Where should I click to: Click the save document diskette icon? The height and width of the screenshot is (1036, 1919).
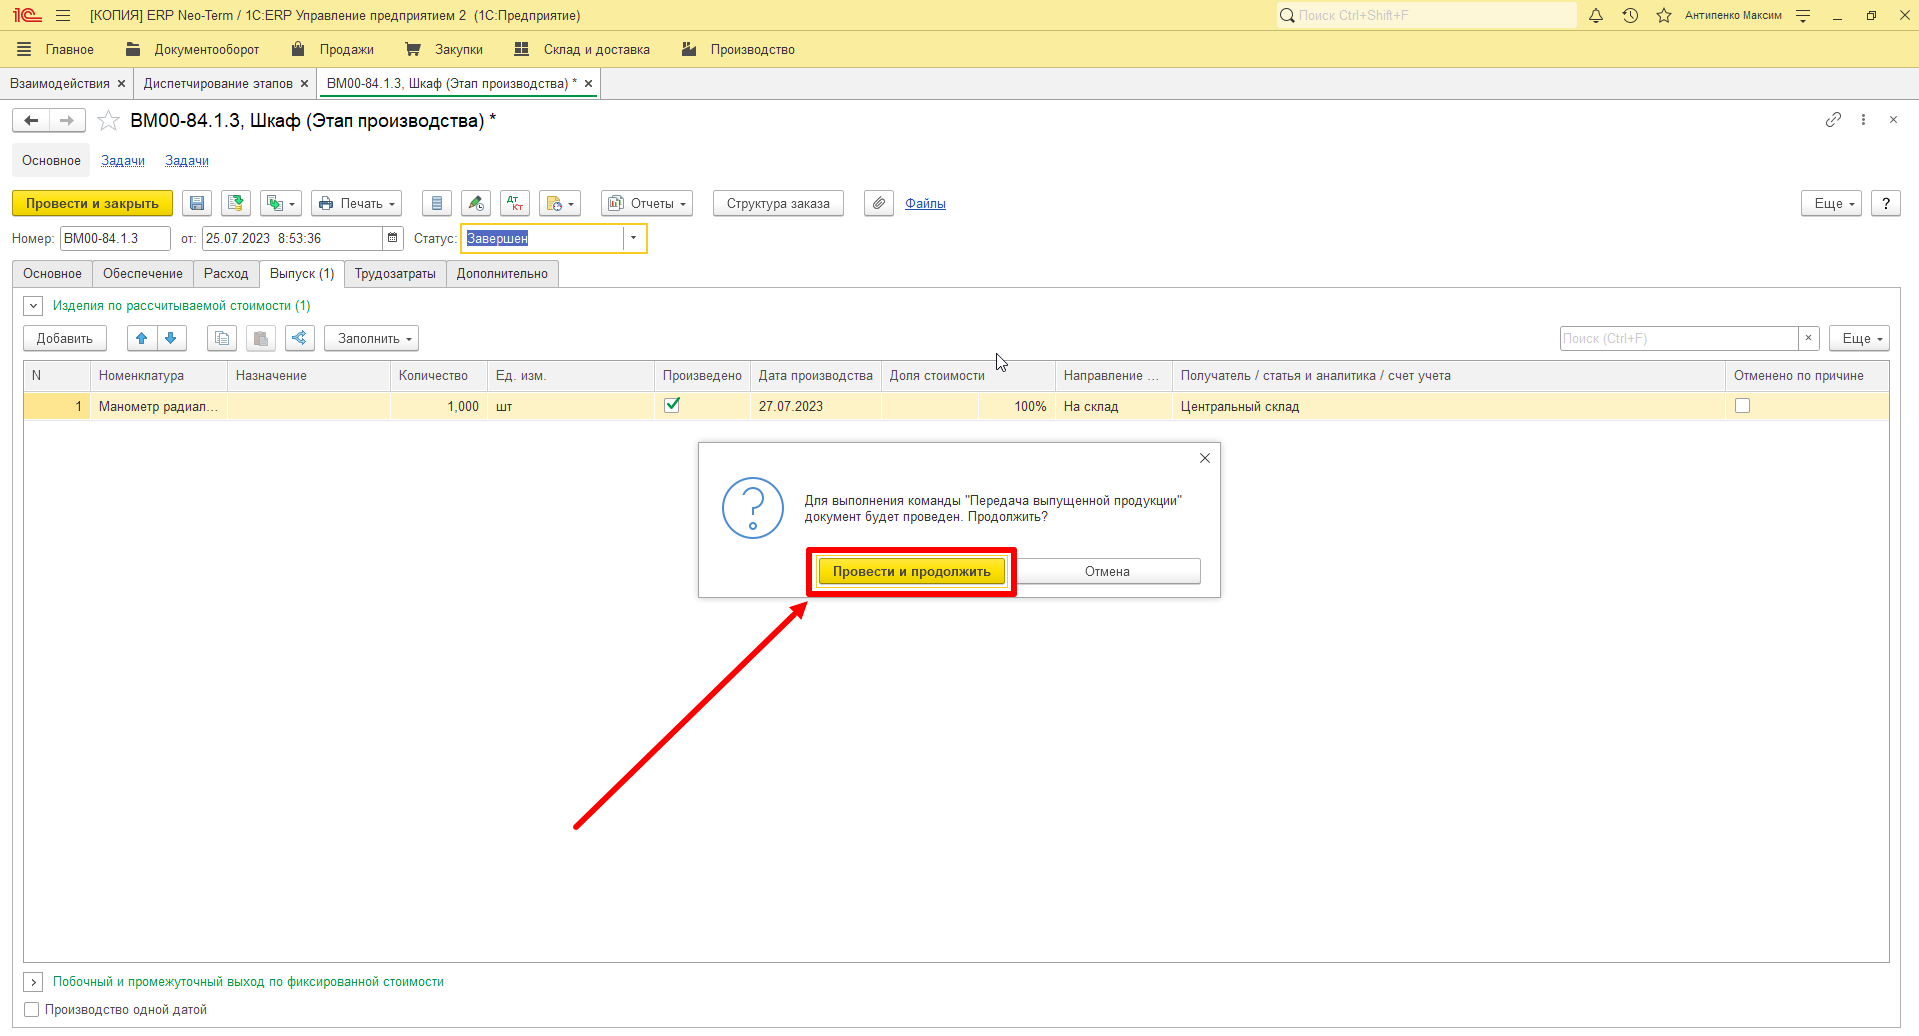[x=197, y=203]
